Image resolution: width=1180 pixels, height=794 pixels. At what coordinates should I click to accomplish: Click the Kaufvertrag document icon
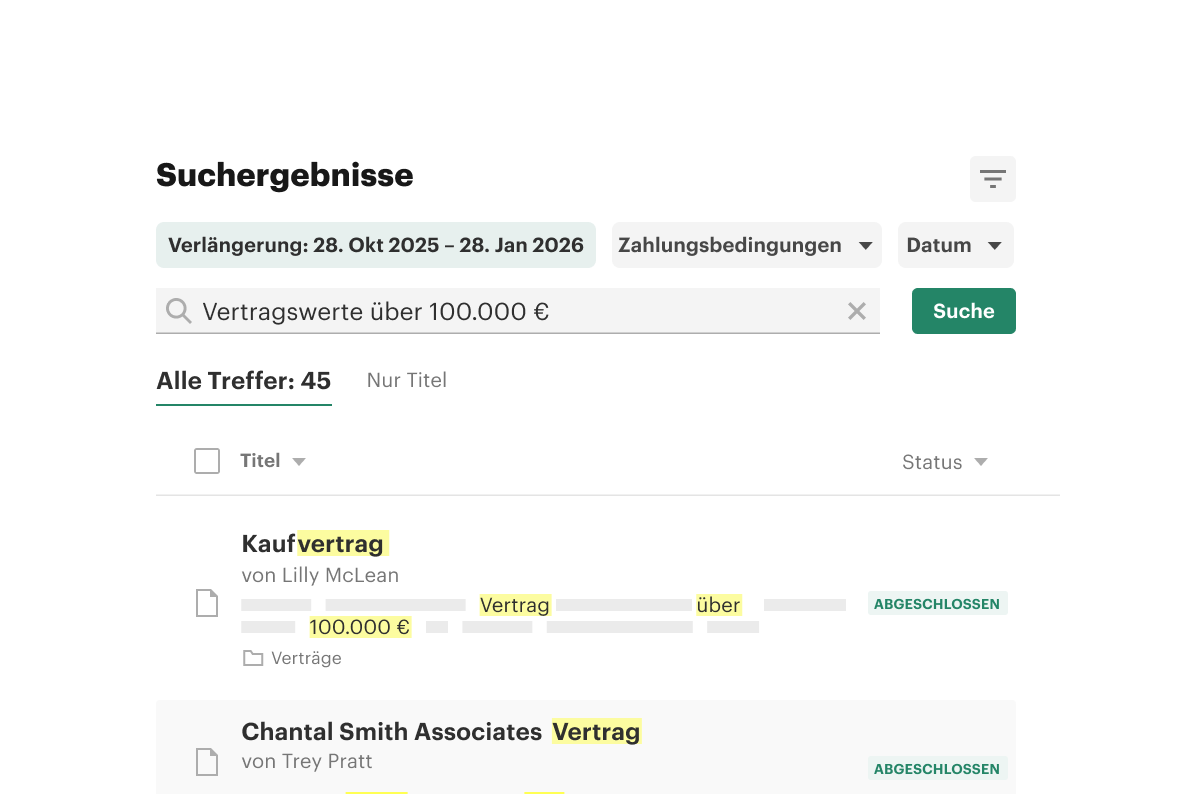pos(207,603)
